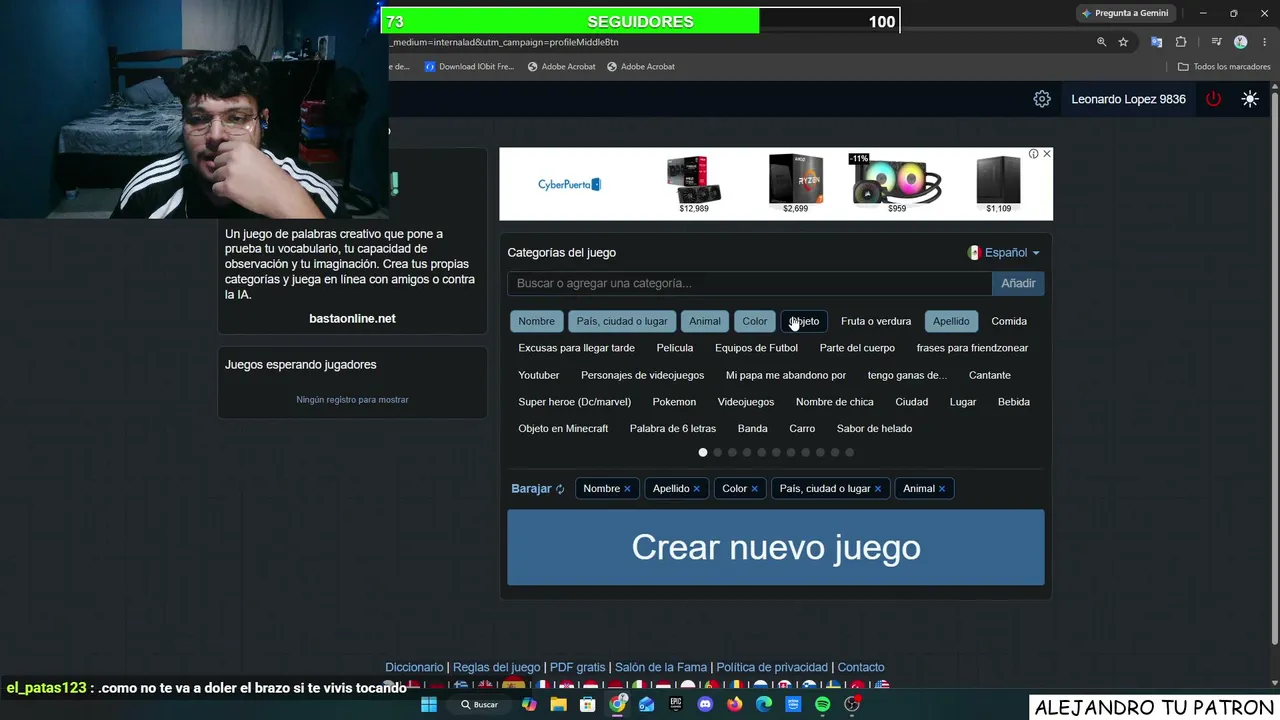Toggle the Sabor de helado category
Image resolution: width=1280 pixels, height=720 pixels.
click(874, 429)
